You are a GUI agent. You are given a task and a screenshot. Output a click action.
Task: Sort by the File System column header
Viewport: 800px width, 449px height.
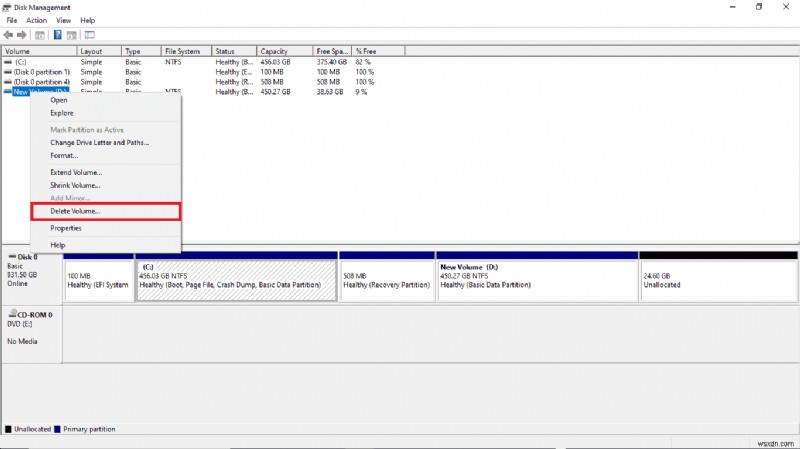[x=186, y=51]
